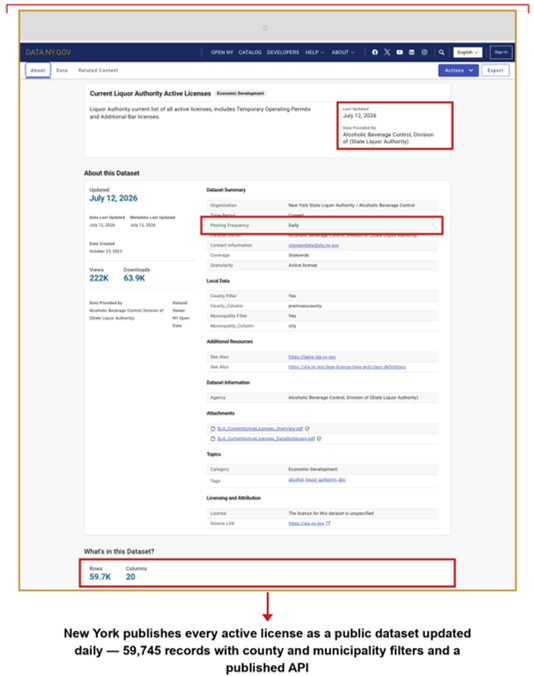Open the CATALOG menu item
The width and height of the screenshot is (534, 676).
pyautogui.click(x=250, y=52)
